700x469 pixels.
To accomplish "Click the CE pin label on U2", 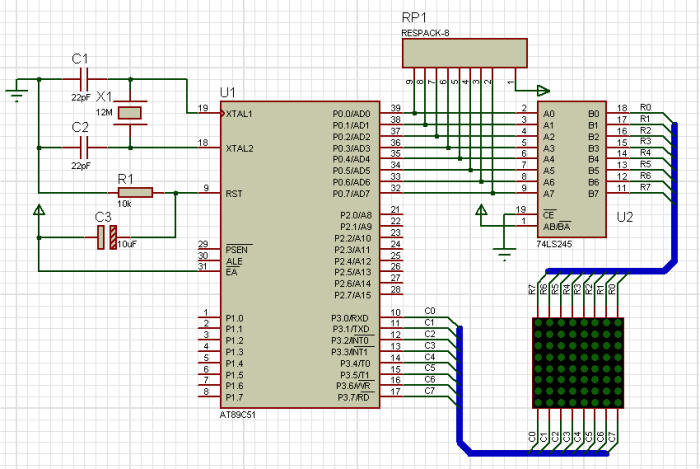I will coord(549,215).
